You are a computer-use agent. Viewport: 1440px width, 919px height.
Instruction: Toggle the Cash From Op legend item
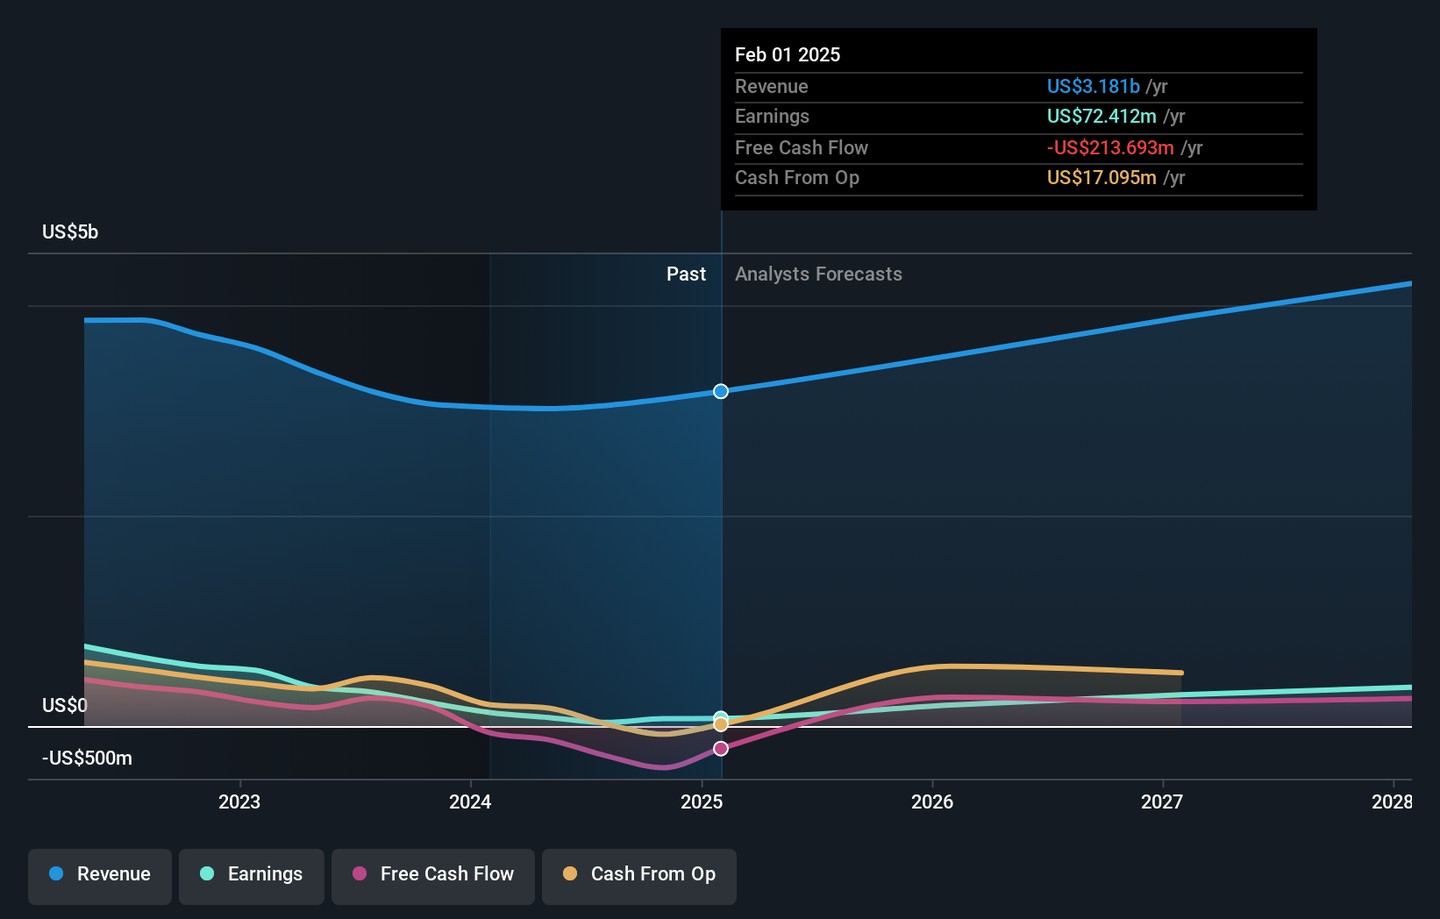[x=639, y=876]
